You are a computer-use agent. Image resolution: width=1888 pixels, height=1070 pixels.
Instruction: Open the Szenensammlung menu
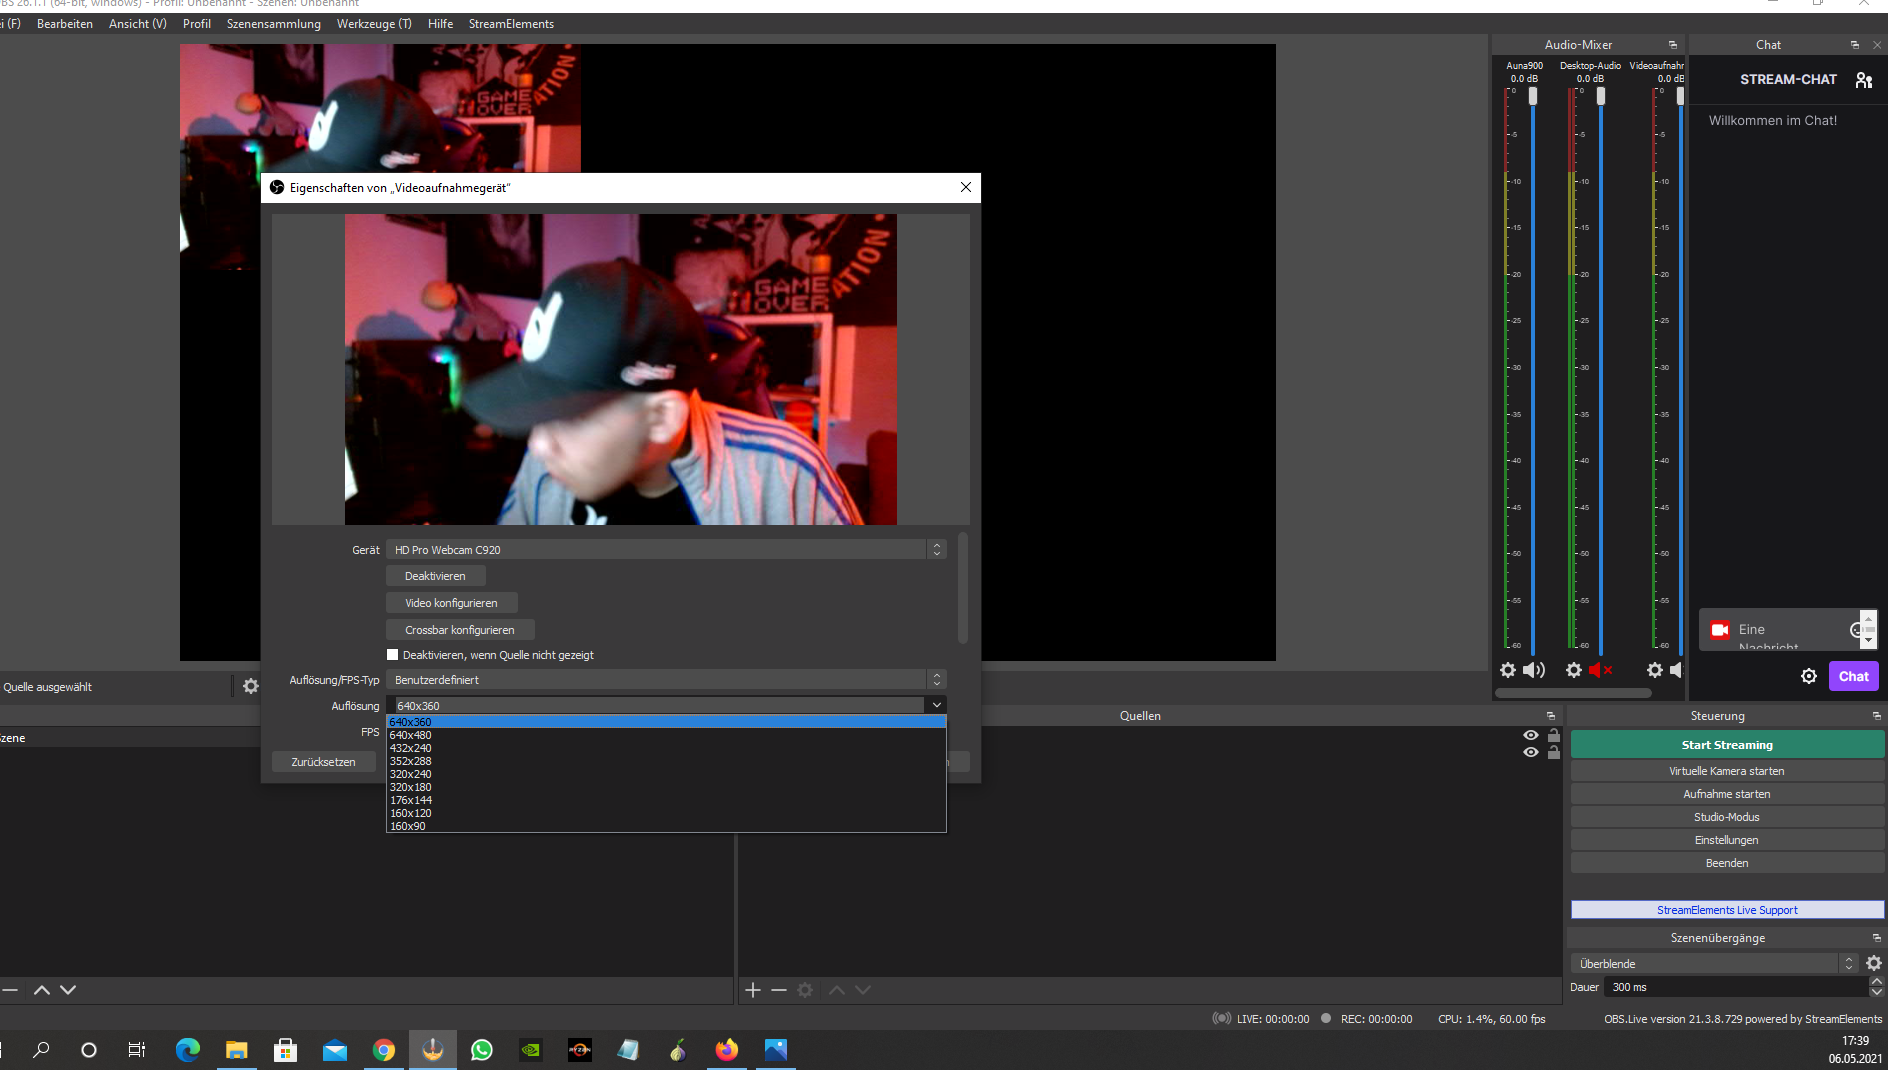273,24
